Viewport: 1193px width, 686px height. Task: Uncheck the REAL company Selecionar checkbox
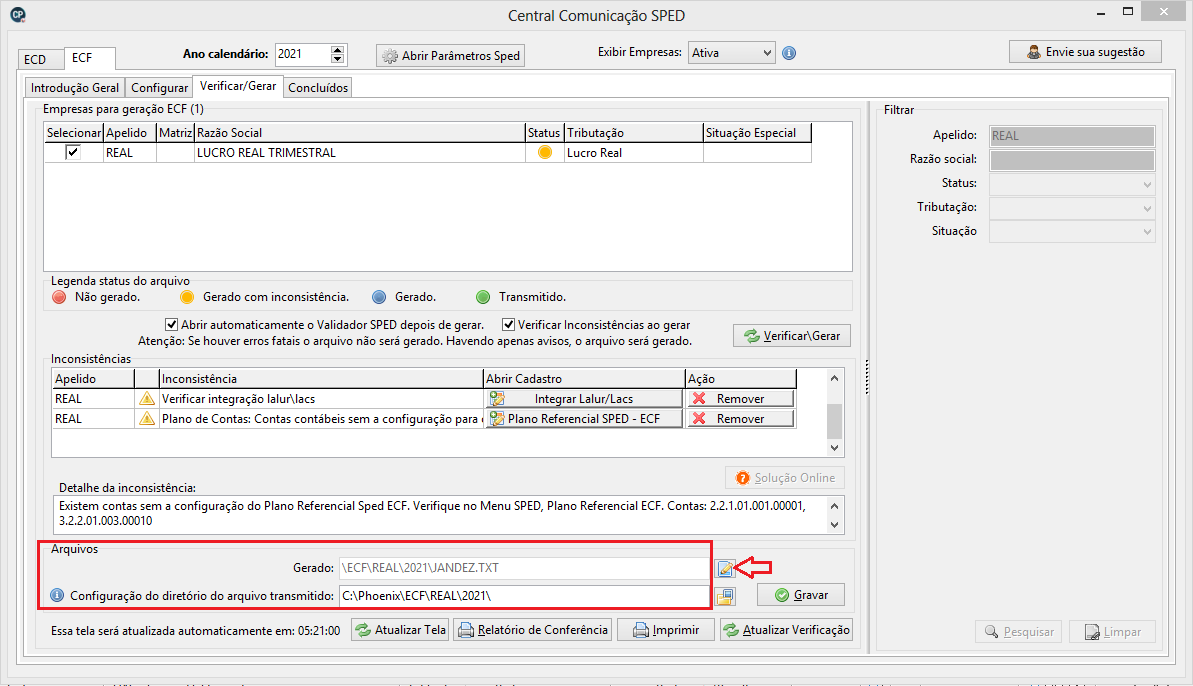click(73, 153)
